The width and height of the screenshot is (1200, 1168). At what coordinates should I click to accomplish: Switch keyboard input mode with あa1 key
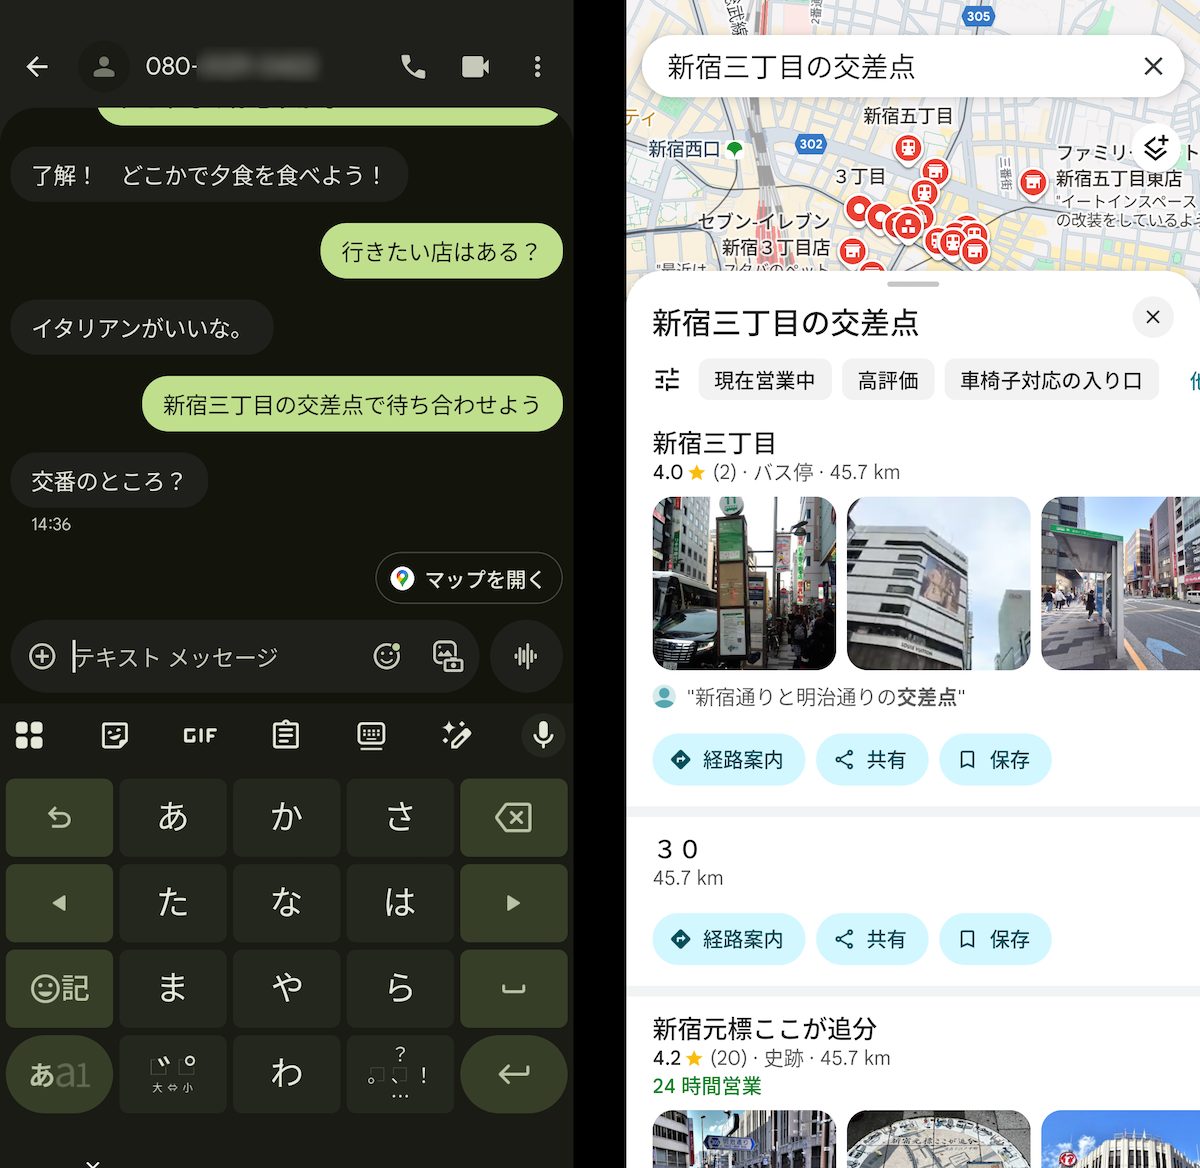(59, 1074)
